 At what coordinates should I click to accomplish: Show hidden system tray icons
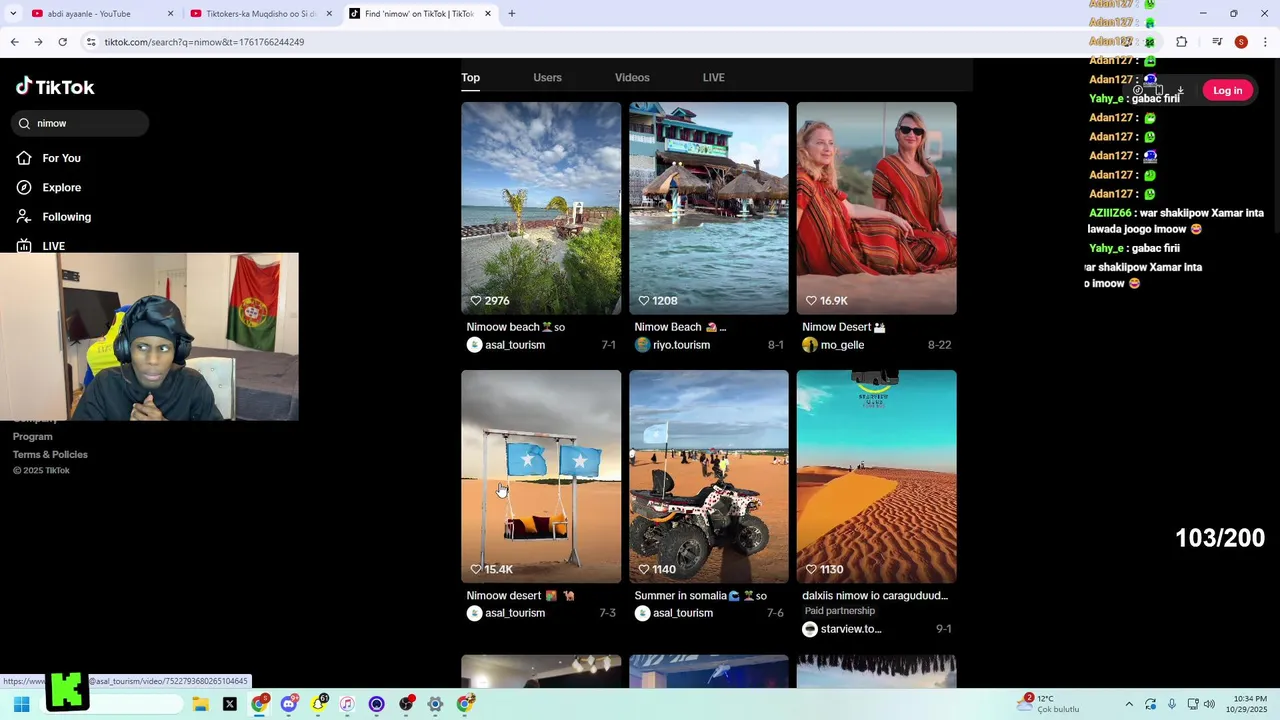coord(1129,704)
